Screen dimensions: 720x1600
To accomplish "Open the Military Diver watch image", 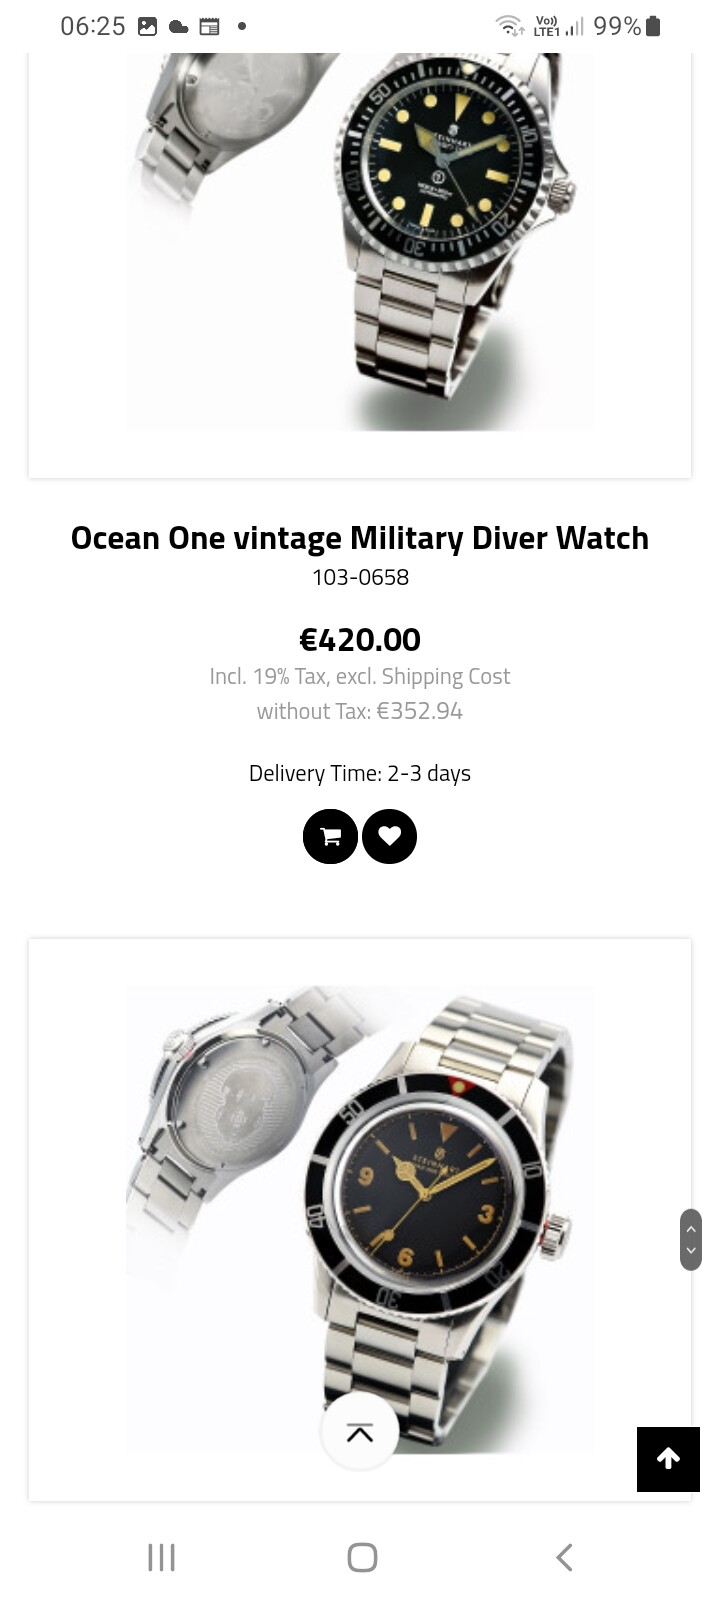I will point(360,242).
